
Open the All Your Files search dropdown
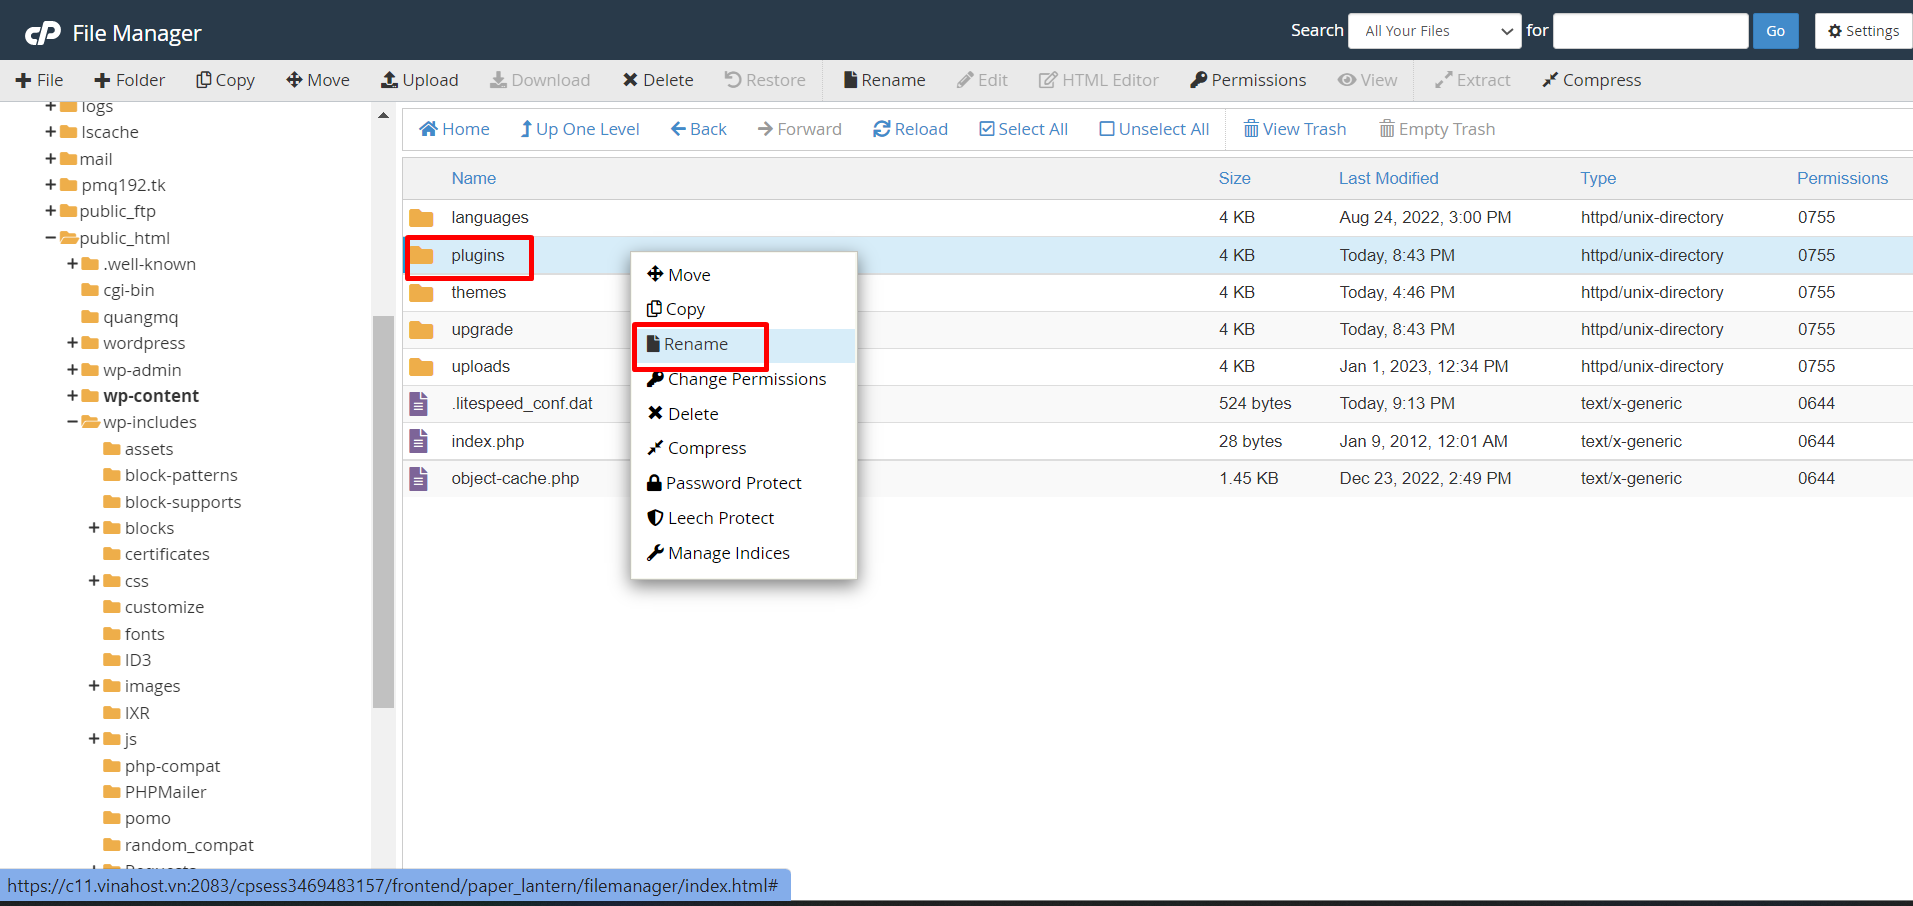(x=1434, y=31)
